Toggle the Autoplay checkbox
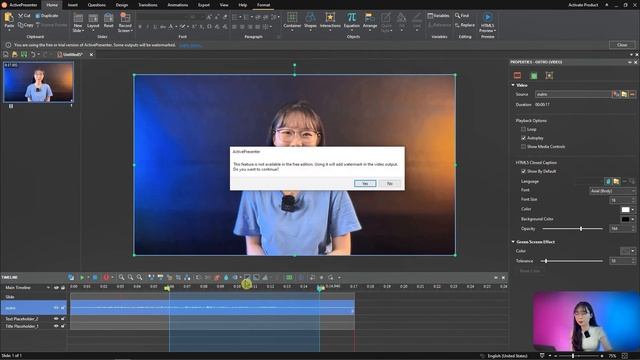This screenshot has height=360, width=640. [523, 138]
